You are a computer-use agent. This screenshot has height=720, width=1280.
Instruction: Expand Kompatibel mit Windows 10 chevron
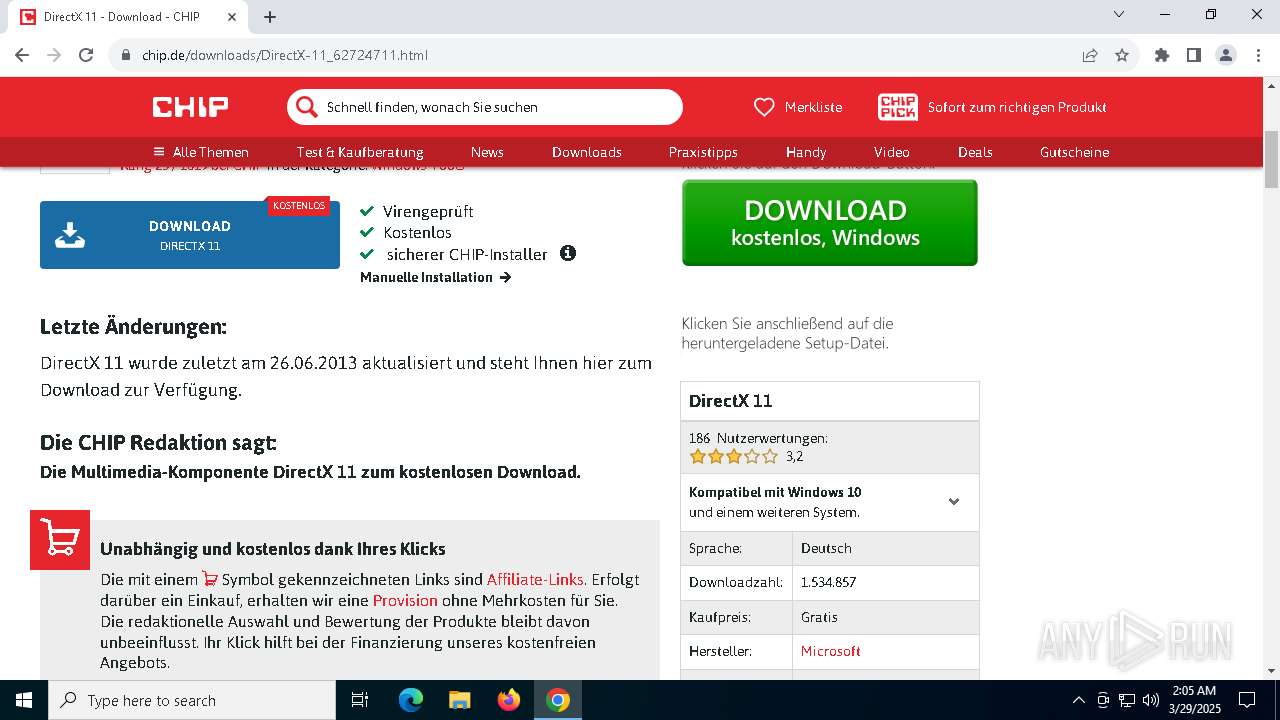[x=954, y=502]
